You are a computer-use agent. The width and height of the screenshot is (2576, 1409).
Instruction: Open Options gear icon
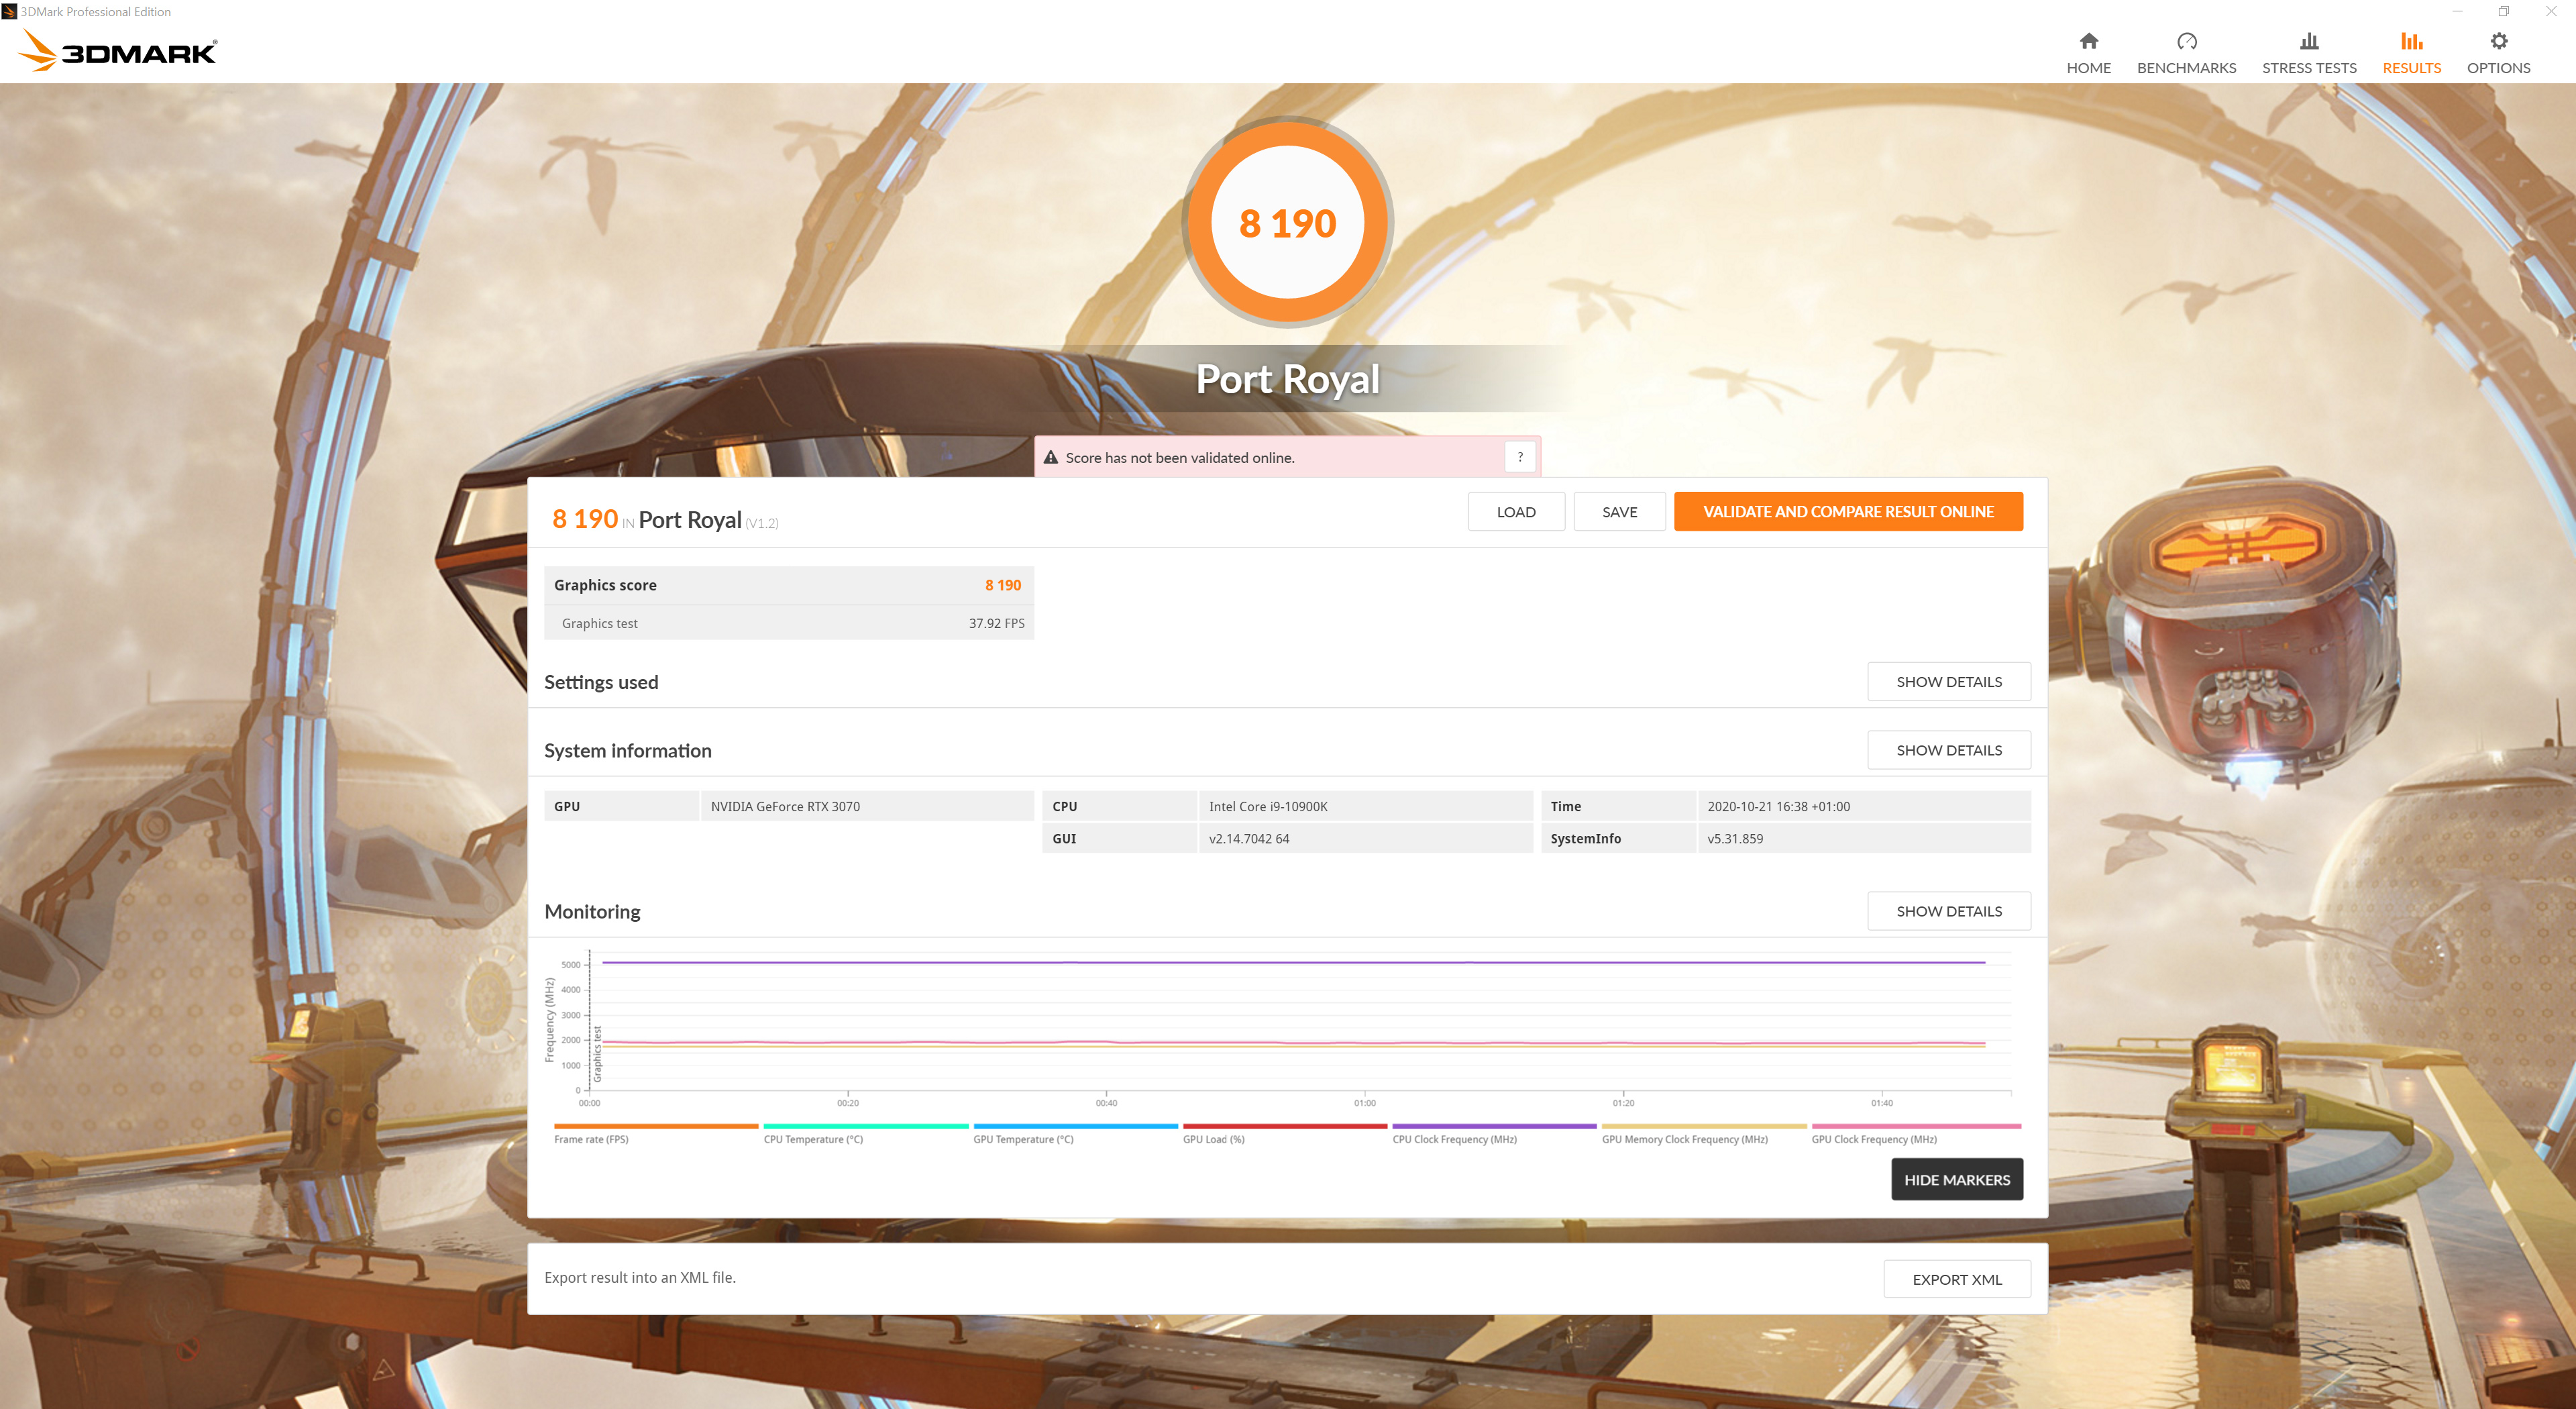(2498, 41)
